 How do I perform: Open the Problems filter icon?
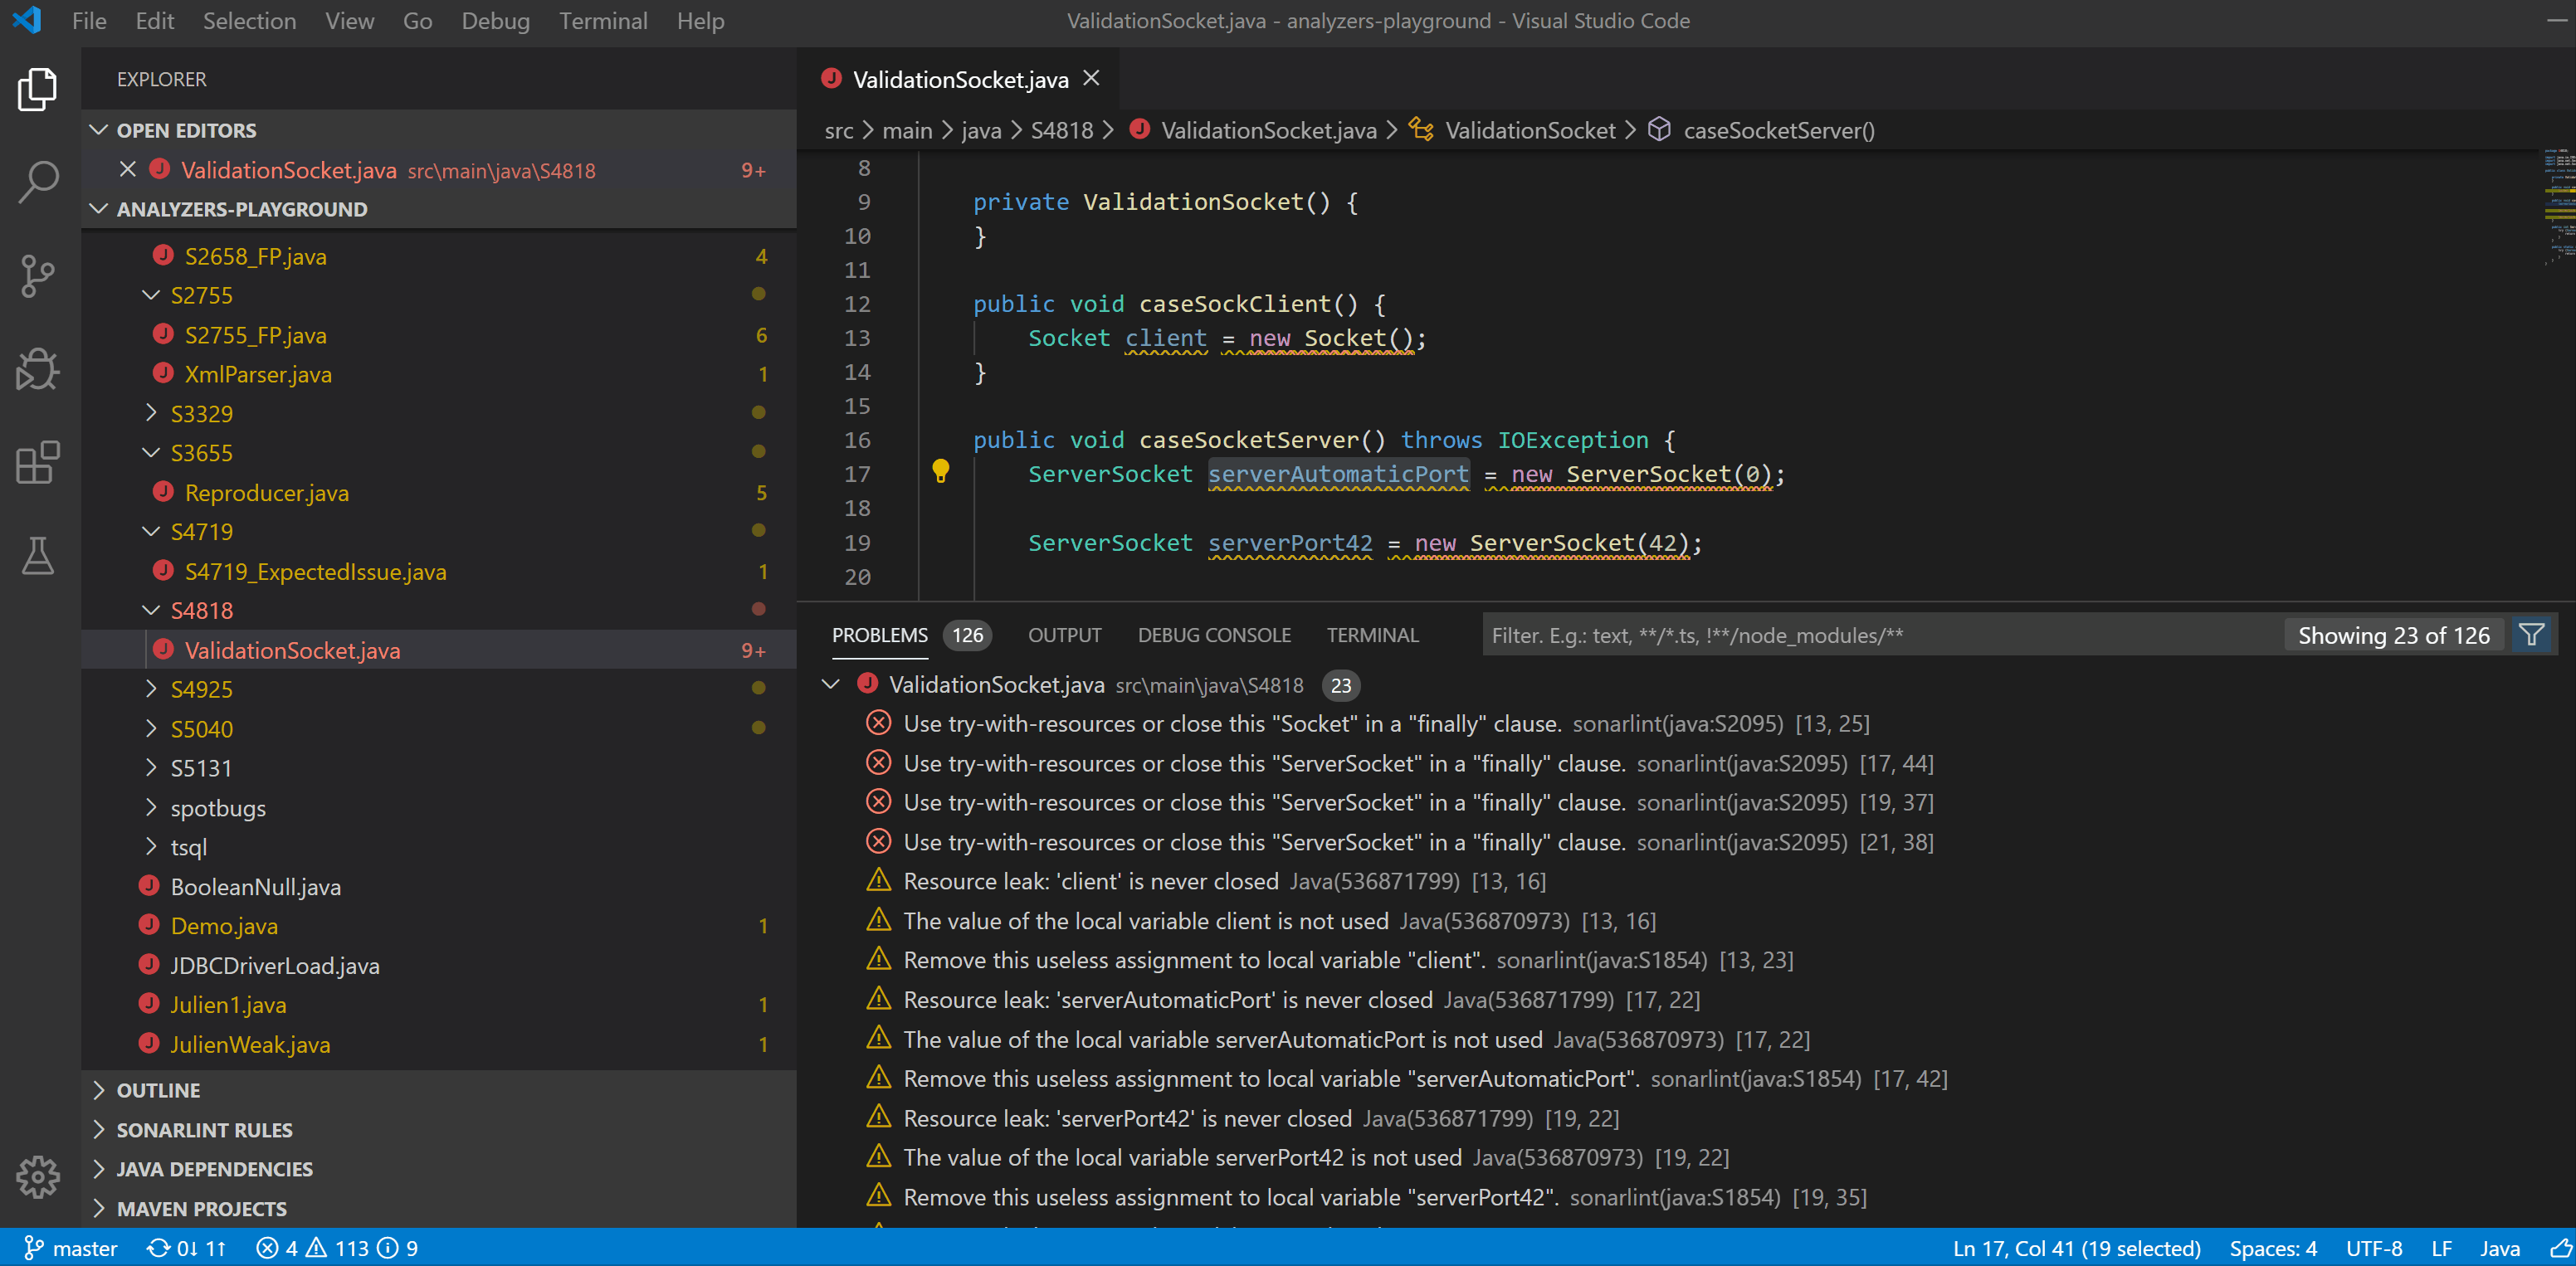coord(2532,634)
